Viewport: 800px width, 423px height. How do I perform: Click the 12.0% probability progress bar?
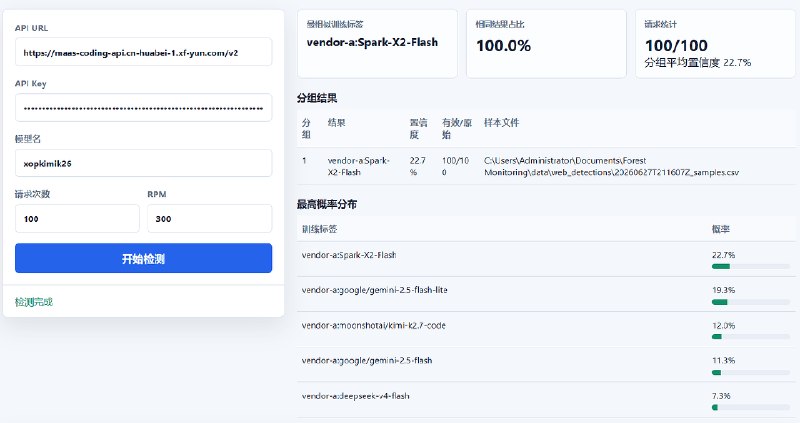click(x=751, y=337)
